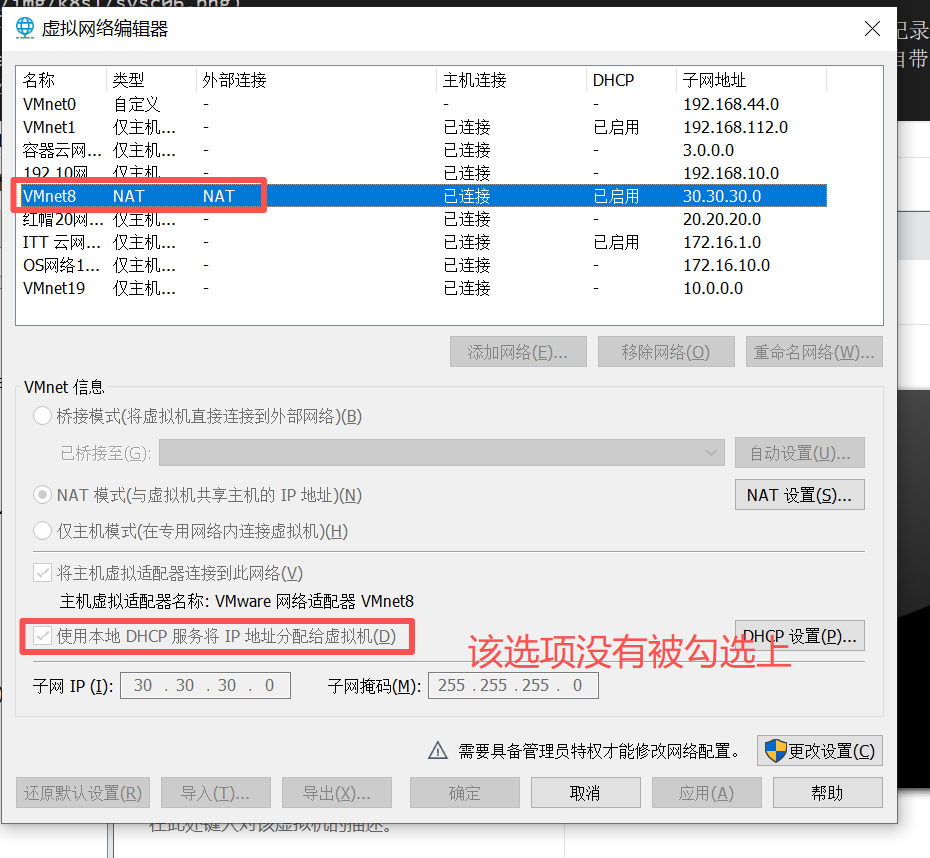Screen dimensions: 930x858
Task: Click 自动设置(U) button
Action: tap(800, 453)
